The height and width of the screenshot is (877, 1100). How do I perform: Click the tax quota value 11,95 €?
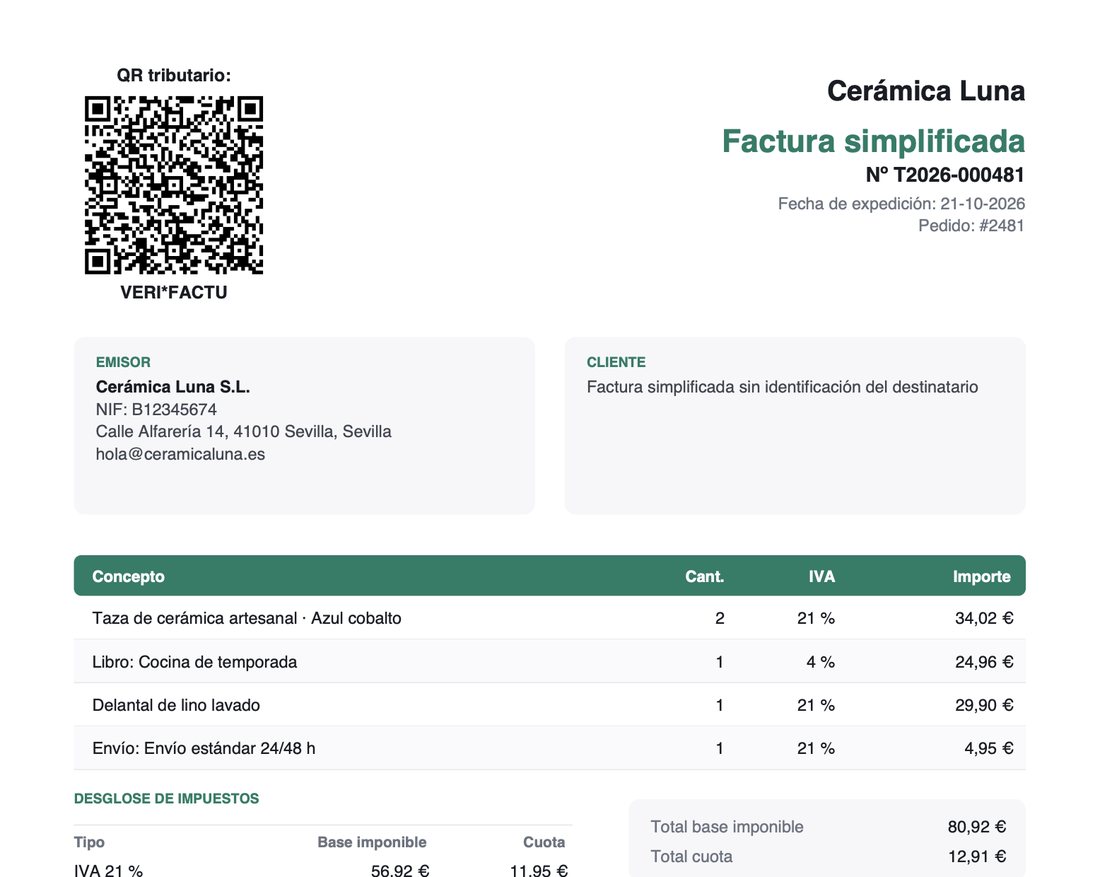(x=539, y=870)
